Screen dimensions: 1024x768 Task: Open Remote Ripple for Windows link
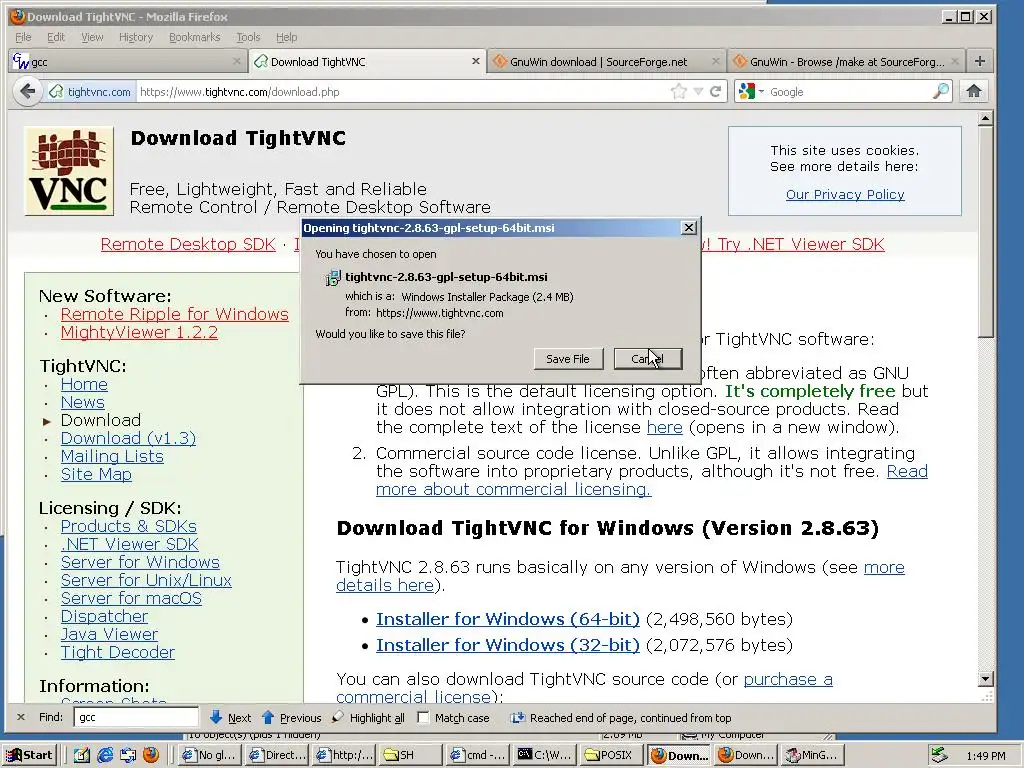point(174,314)
